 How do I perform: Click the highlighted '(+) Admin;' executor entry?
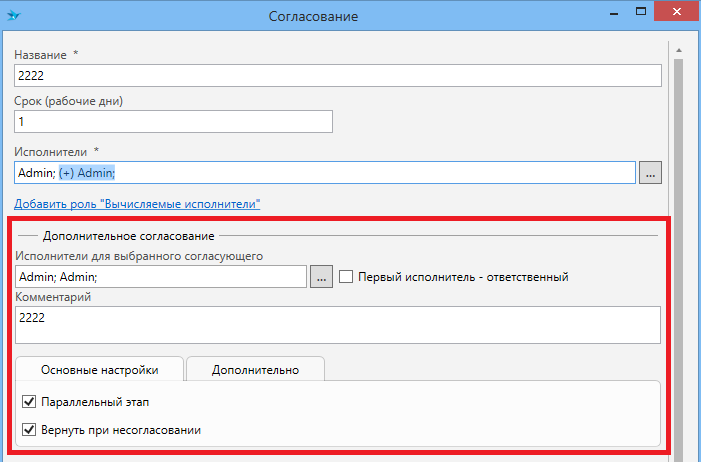click(88, 173)
